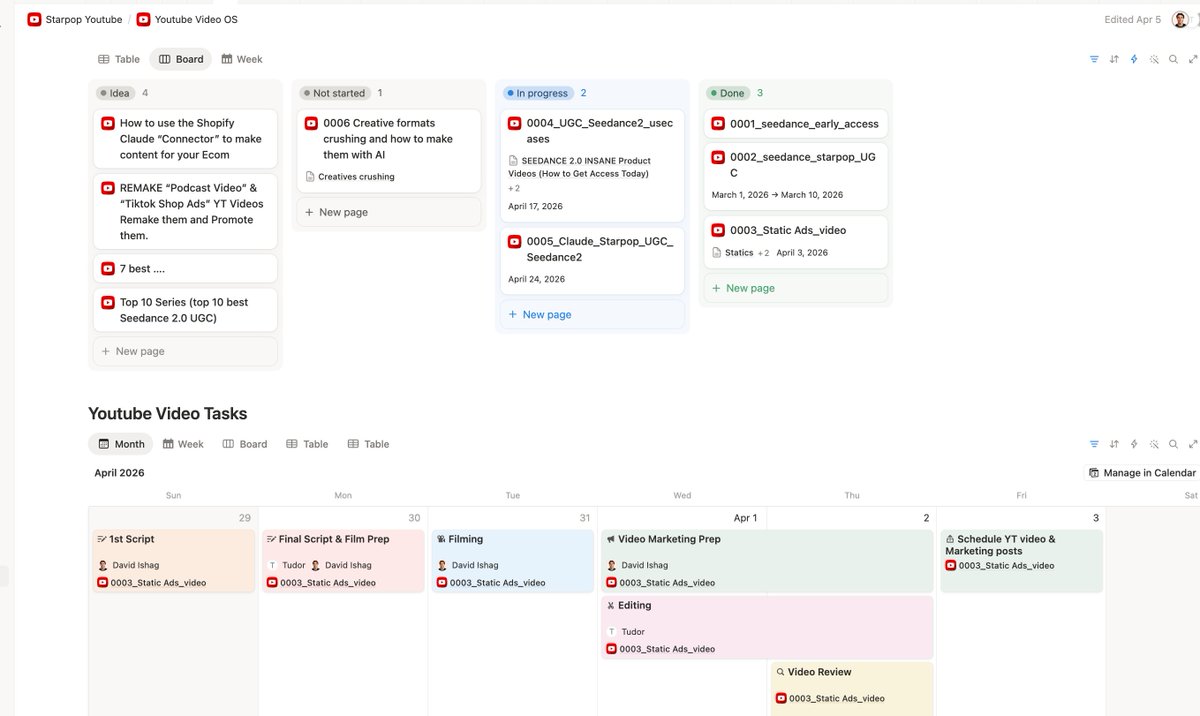Click March 1, 2026 → March 10, 2026 range

click(777, 195)
